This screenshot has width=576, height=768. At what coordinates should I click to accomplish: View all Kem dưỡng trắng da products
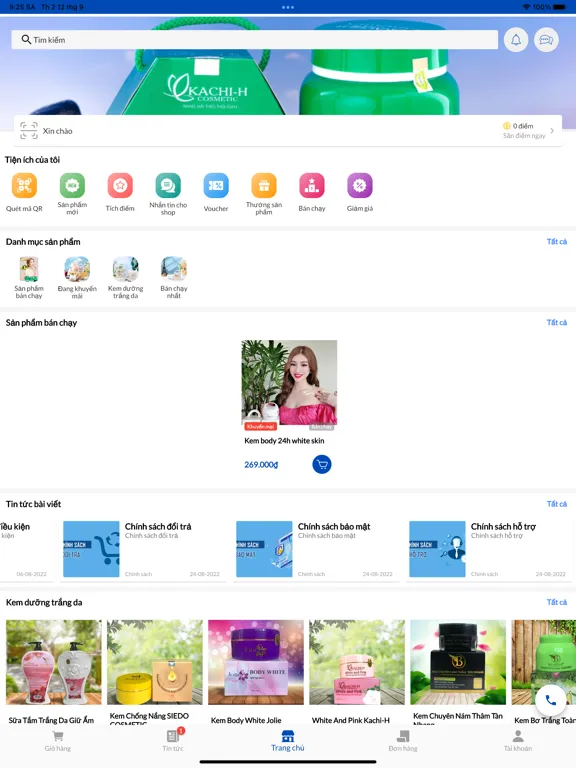(x=556, y=602)
